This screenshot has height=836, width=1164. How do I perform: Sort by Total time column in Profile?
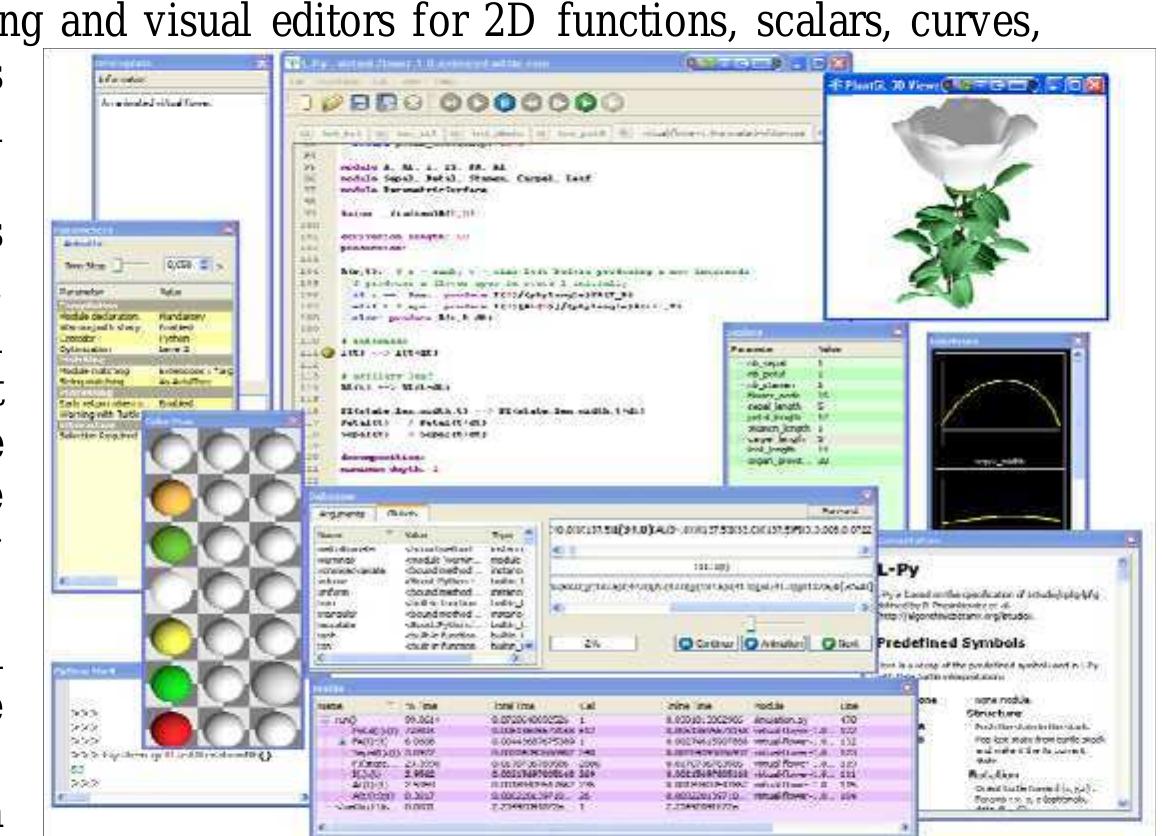[x=532, y=705]
